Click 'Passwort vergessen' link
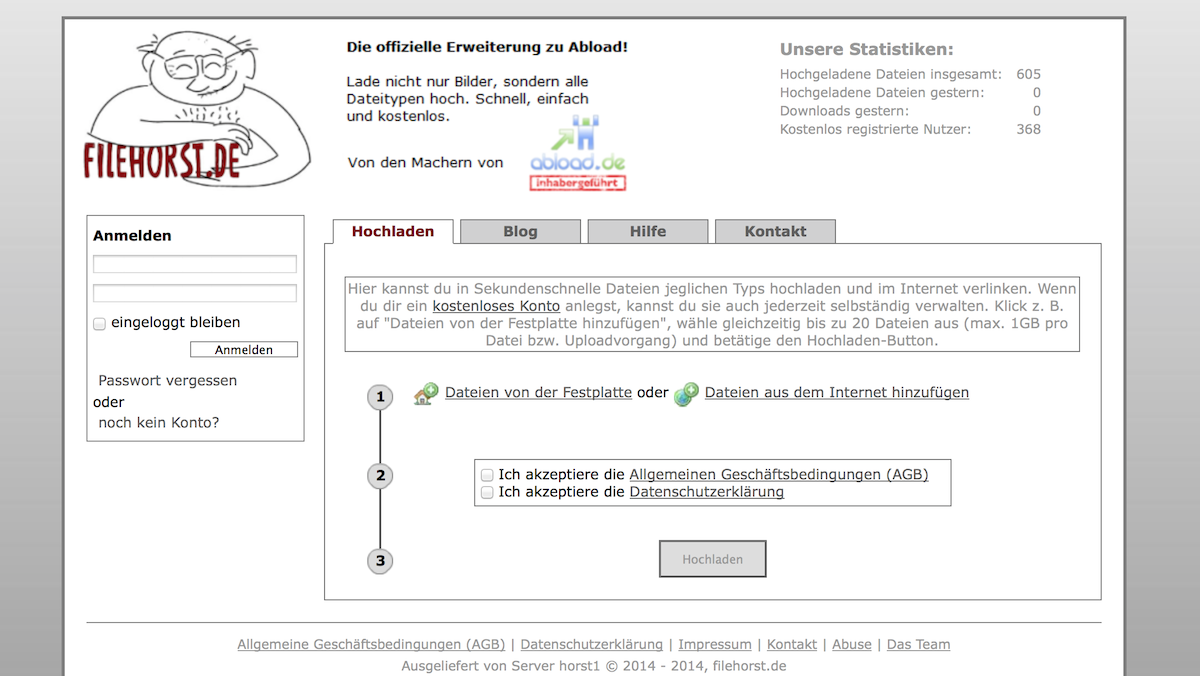The height and width of the screenshot is (676, 1200). click(168, 381)
